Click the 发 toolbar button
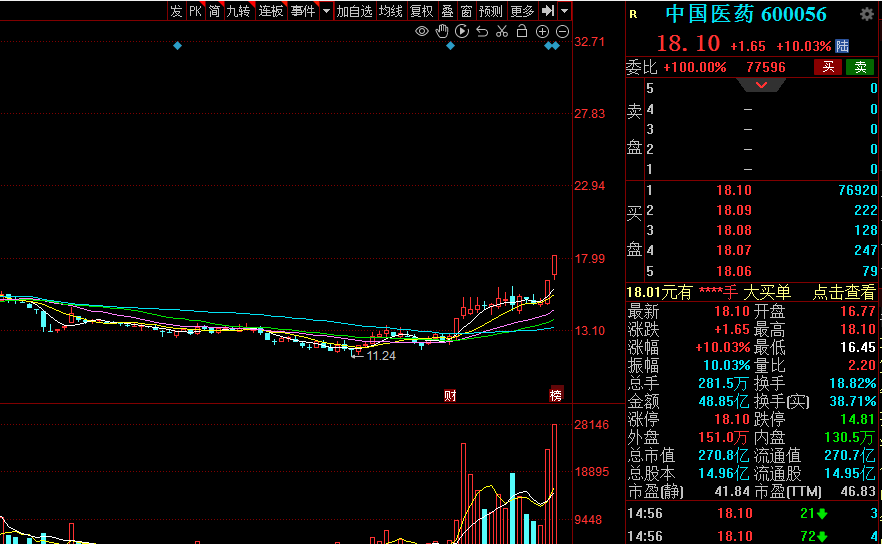Viewport: 882px width, 544px height. point(176,11)
